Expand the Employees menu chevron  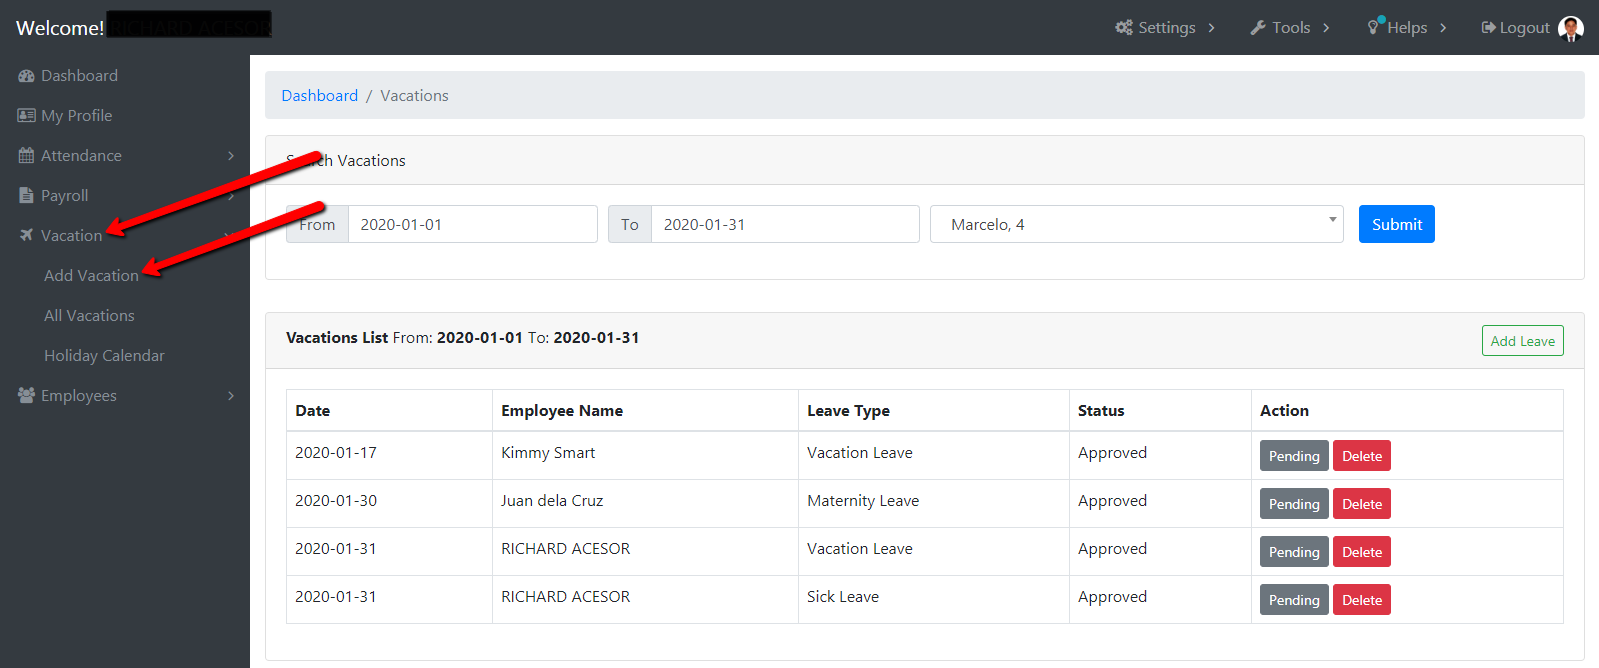[231, 396]
